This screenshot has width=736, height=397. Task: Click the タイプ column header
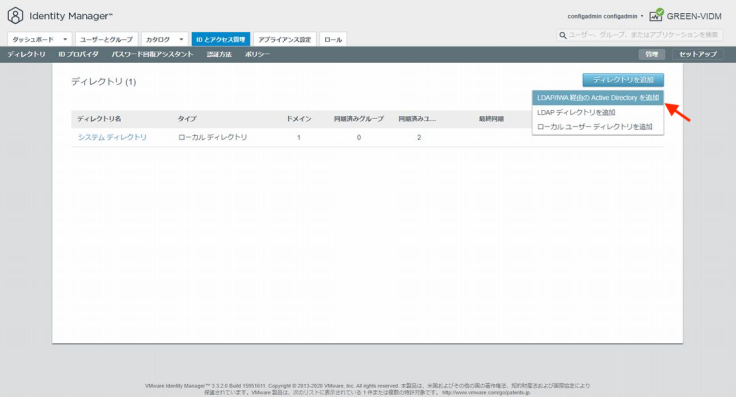point(187,119)
